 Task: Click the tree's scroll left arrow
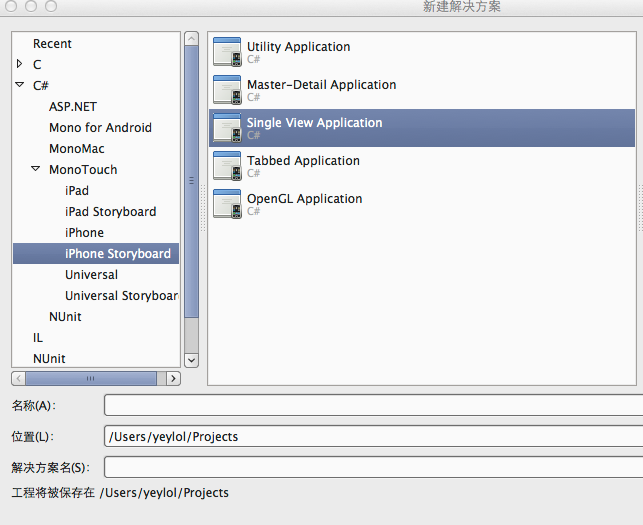(18, 378)
